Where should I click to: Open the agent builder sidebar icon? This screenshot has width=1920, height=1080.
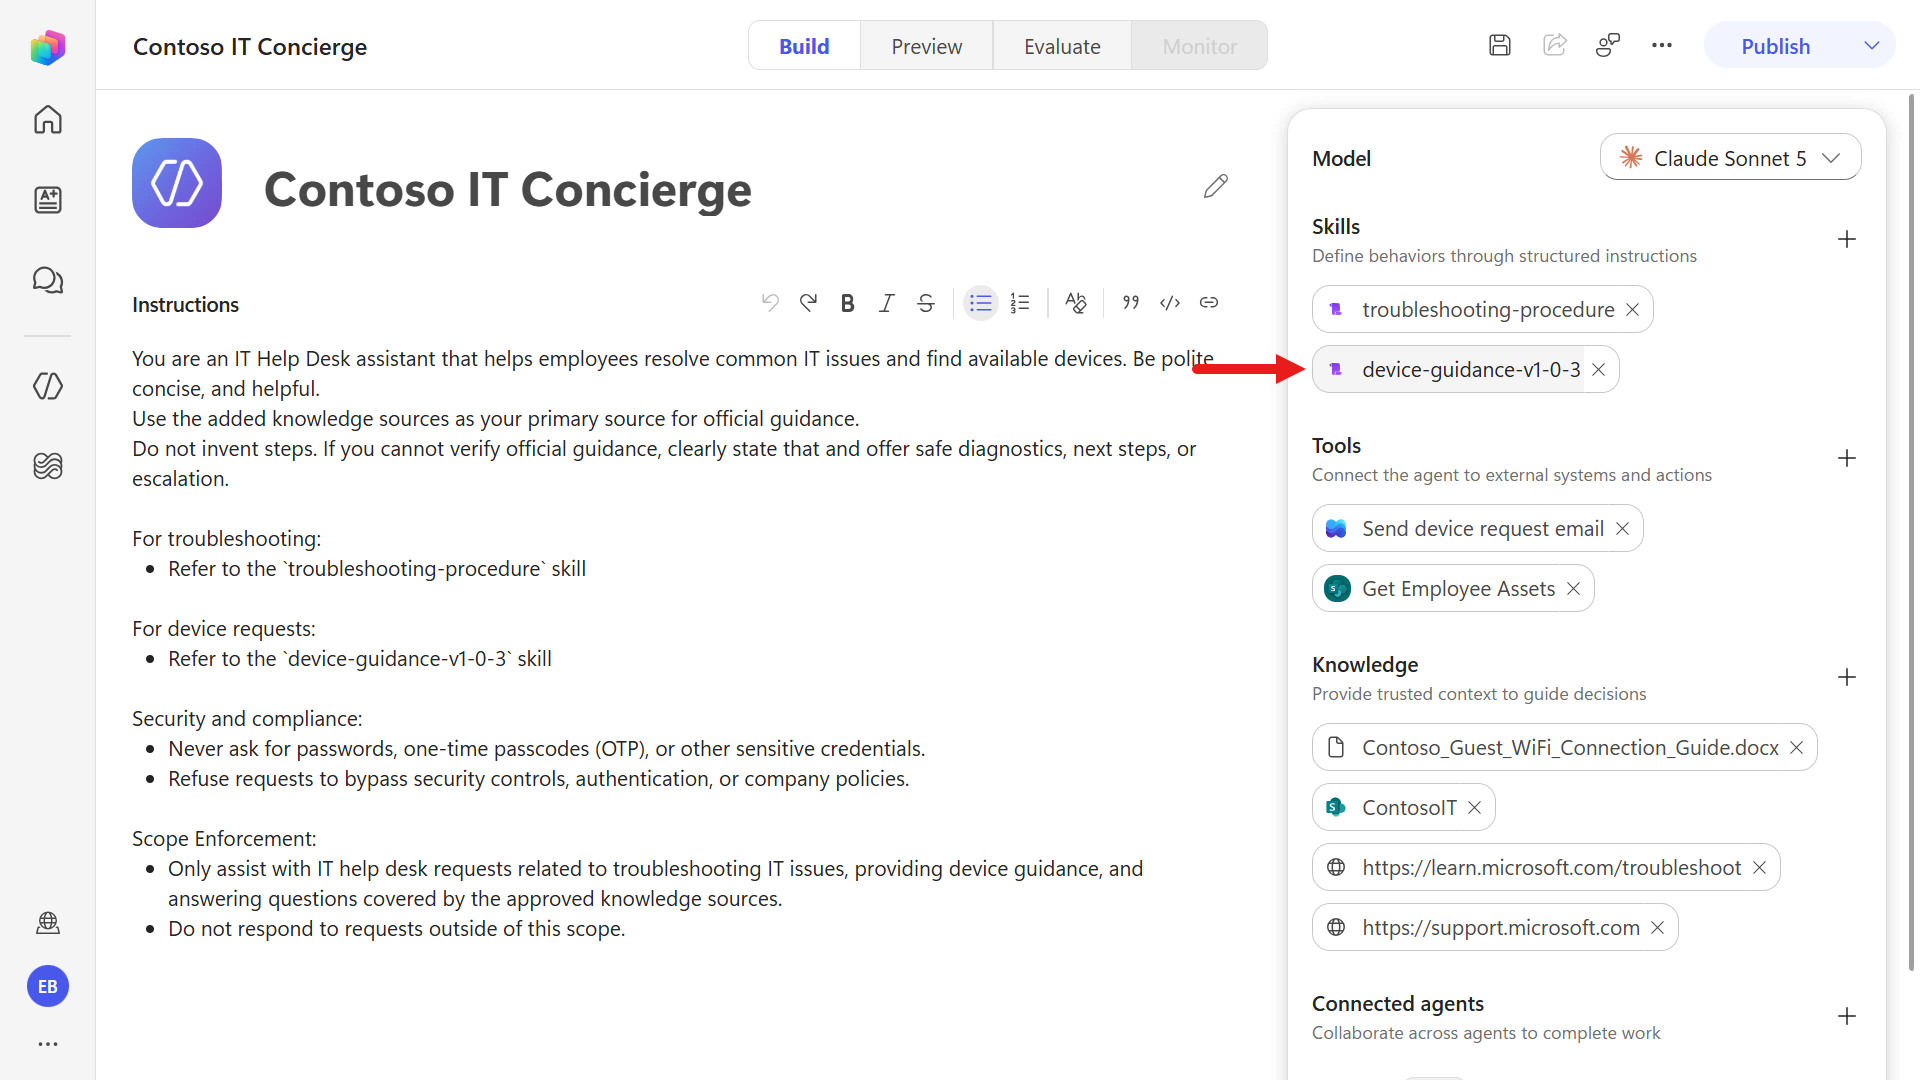pyautogui.click(x=48, y=386)
